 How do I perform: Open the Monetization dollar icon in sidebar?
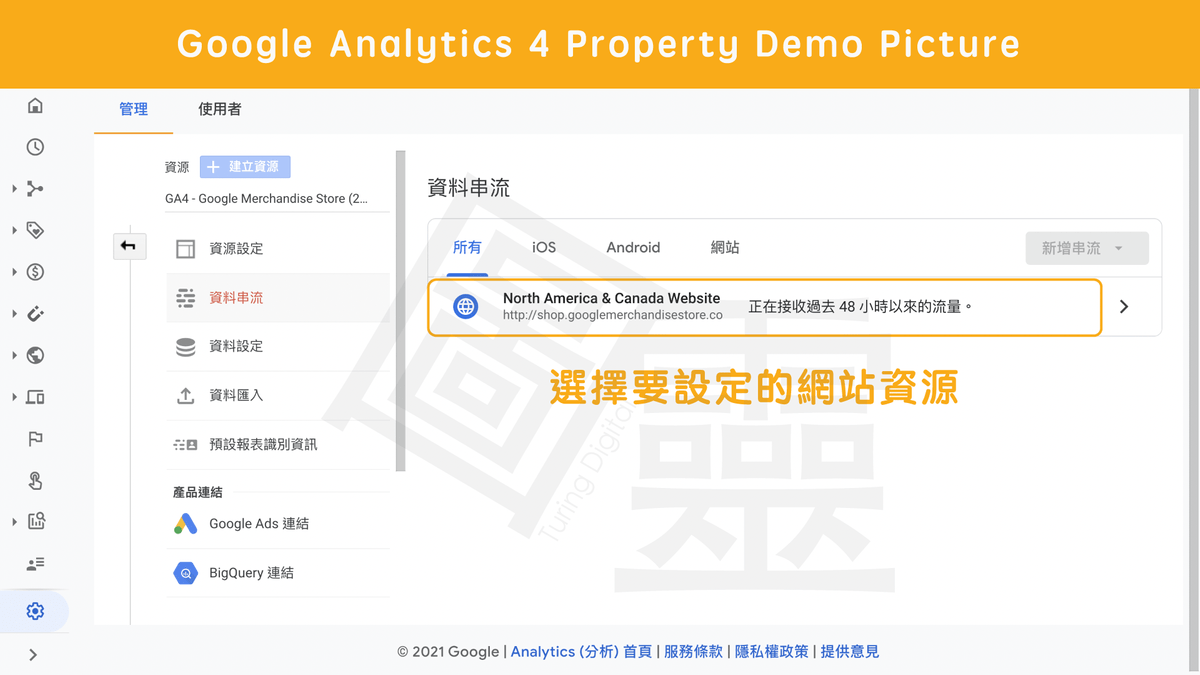tap(35, 272)
